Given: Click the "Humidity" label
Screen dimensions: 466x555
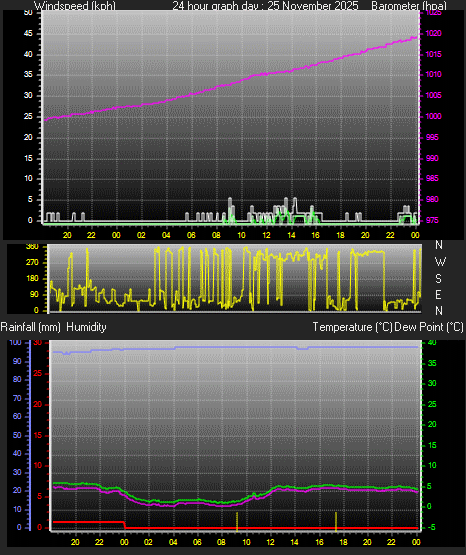Looking at the screenshot, I should click(x=86, y=327).
